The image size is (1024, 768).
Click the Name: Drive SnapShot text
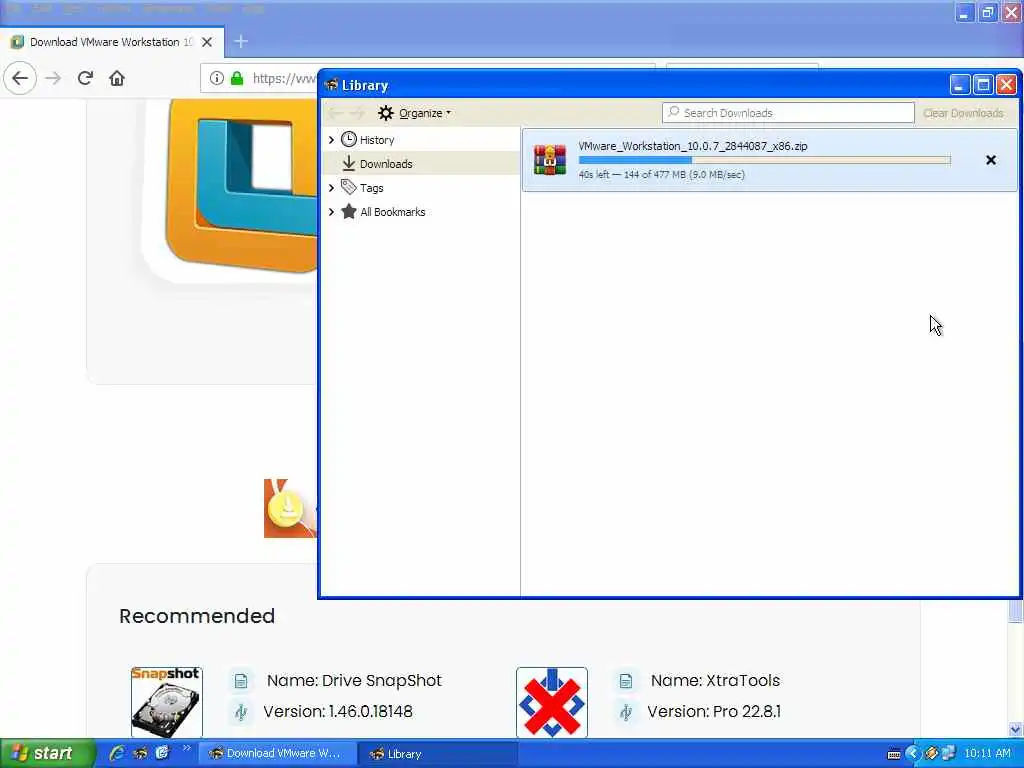tap(354, 680)
